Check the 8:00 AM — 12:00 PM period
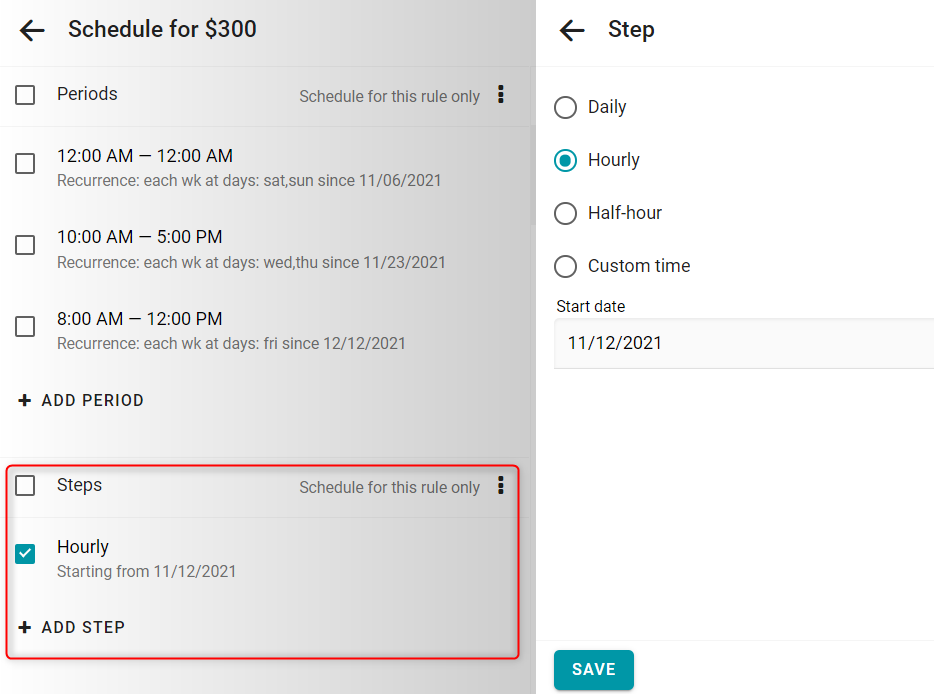The height and width of the screenshot is (694, 934). pyautogui.click(x=25, y=326)
